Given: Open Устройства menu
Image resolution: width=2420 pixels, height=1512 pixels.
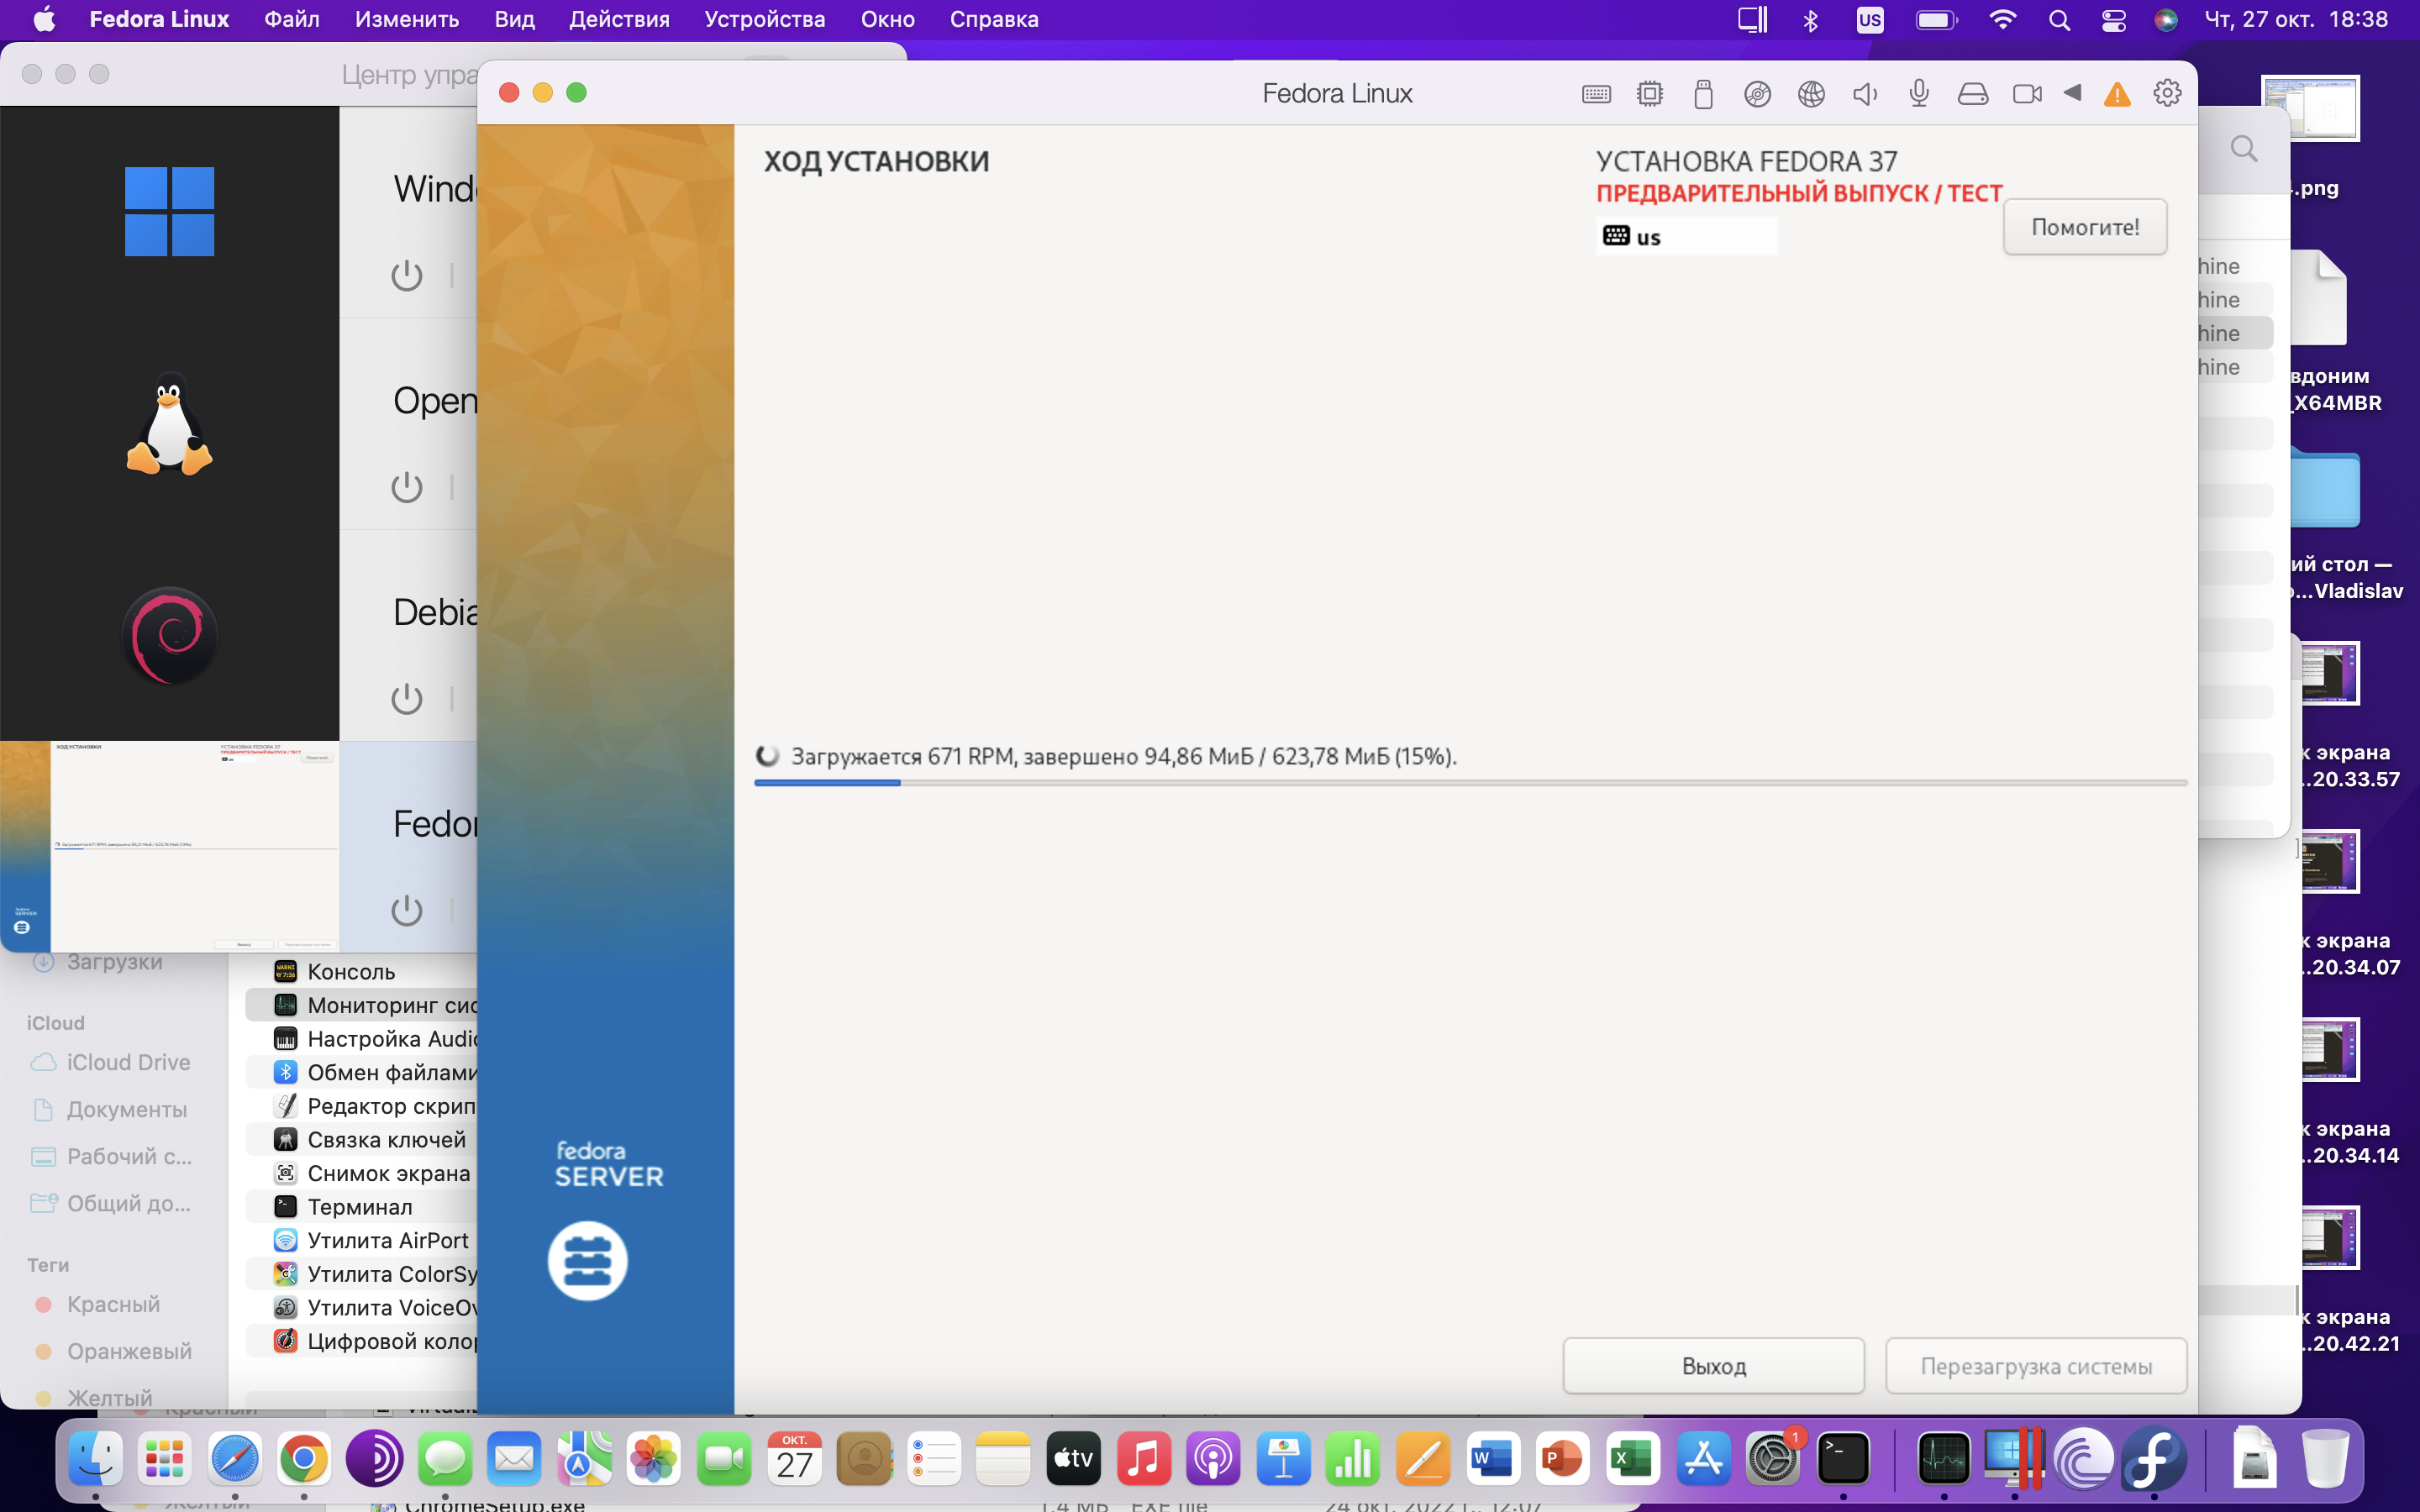Looking at the screenshot, I should tap(765, 19).
